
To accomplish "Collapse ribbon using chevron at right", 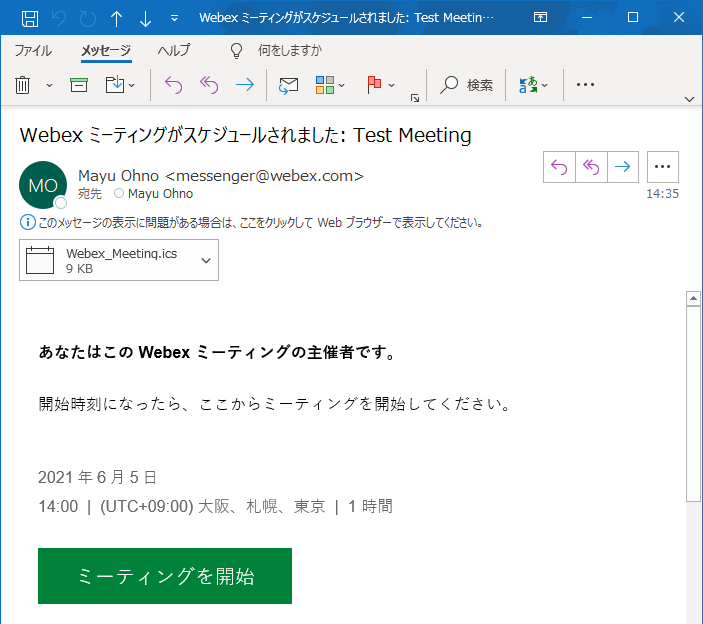I will click(x=690, y=99).
